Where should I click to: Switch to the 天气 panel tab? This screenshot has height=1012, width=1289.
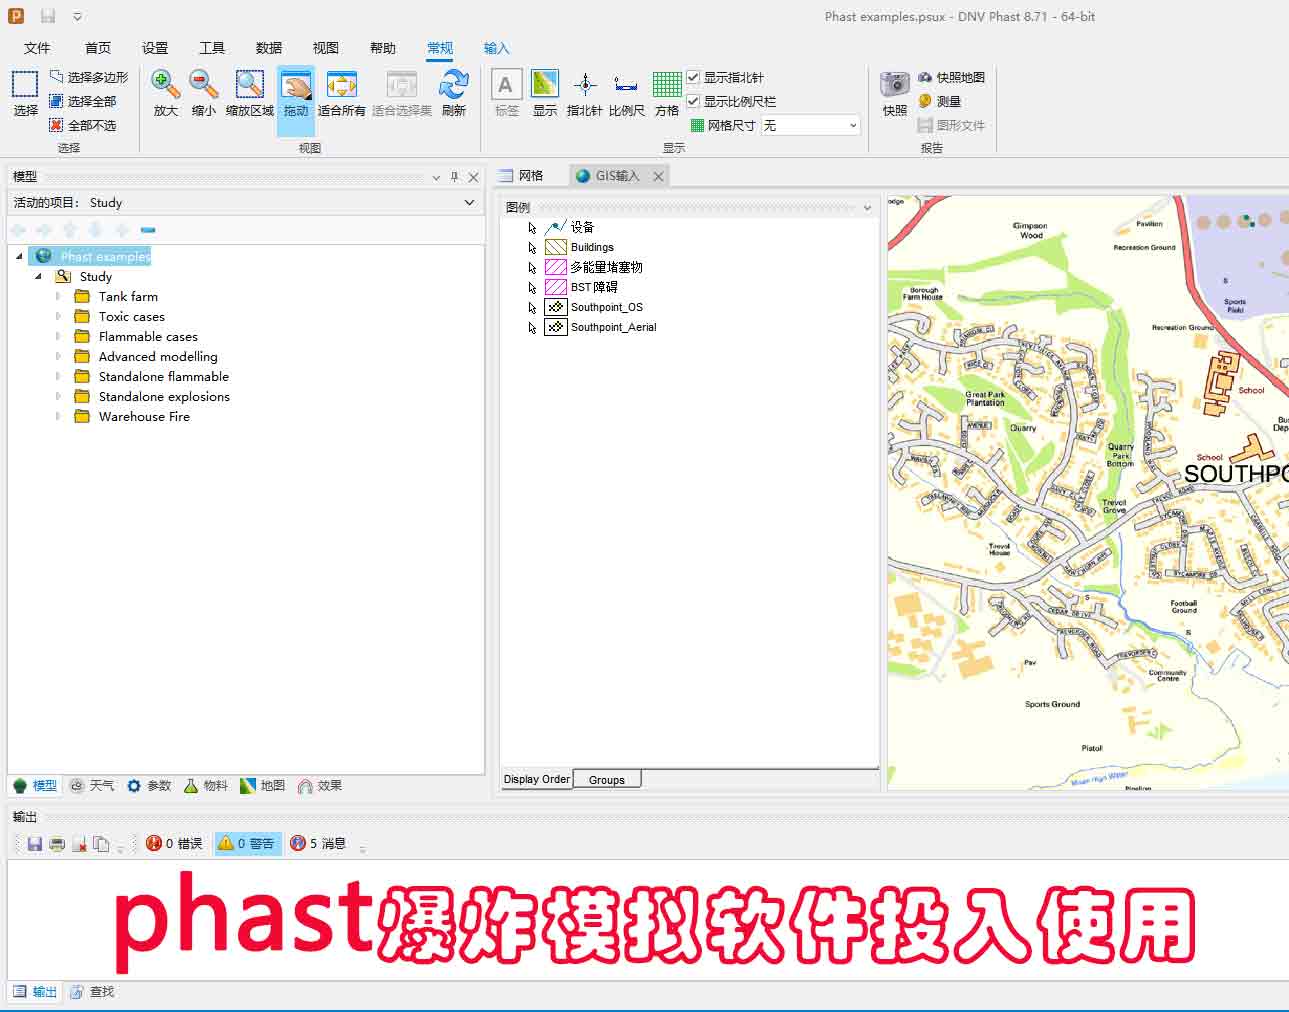coord(93,786)
